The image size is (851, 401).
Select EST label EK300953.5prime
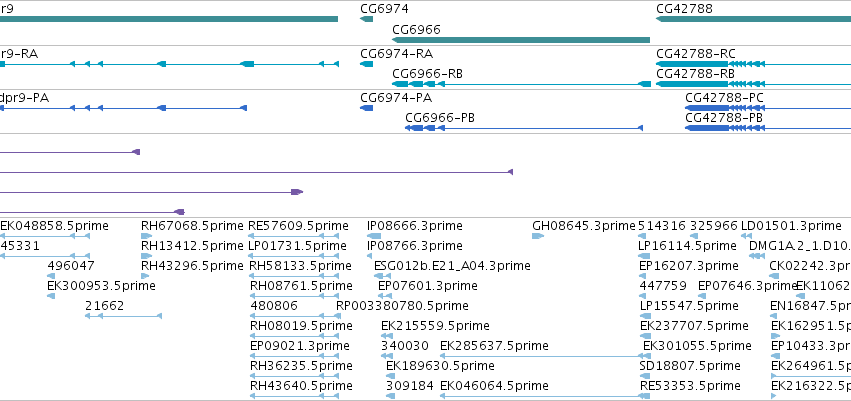tap(101, 285)
